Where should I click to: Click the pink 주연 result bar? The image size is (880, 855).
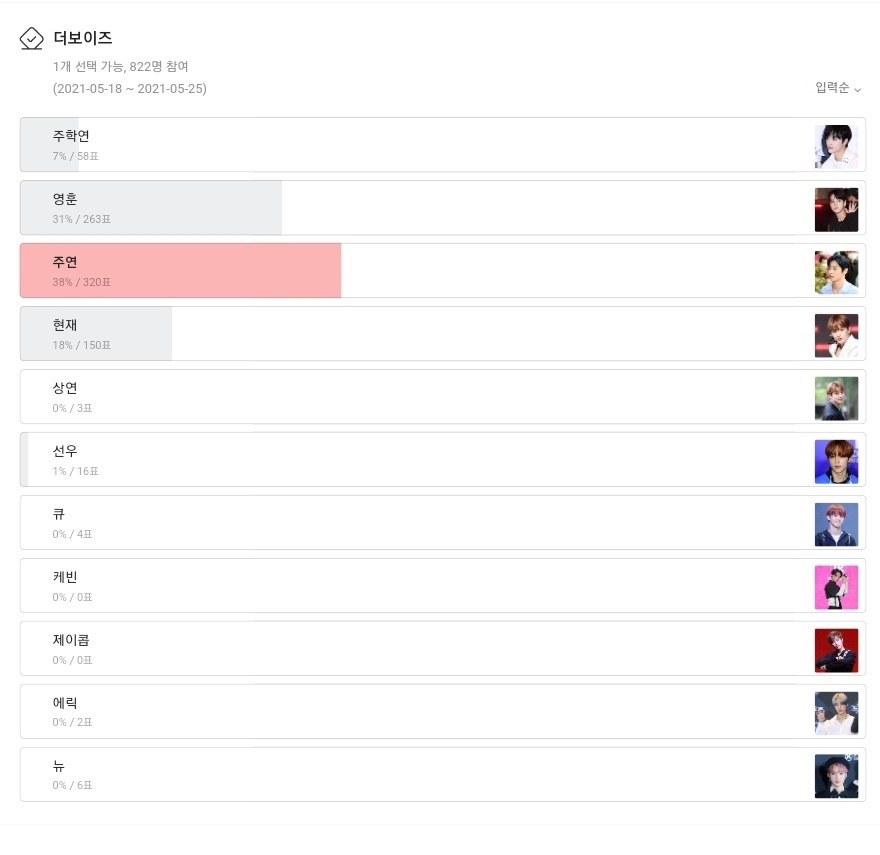(181, 271)
